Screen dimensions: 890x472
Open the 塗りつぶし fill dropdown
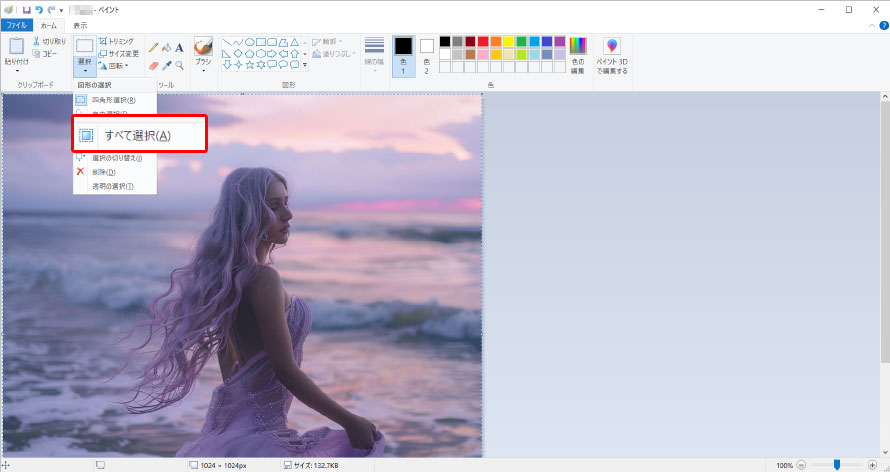coord(334,54)
